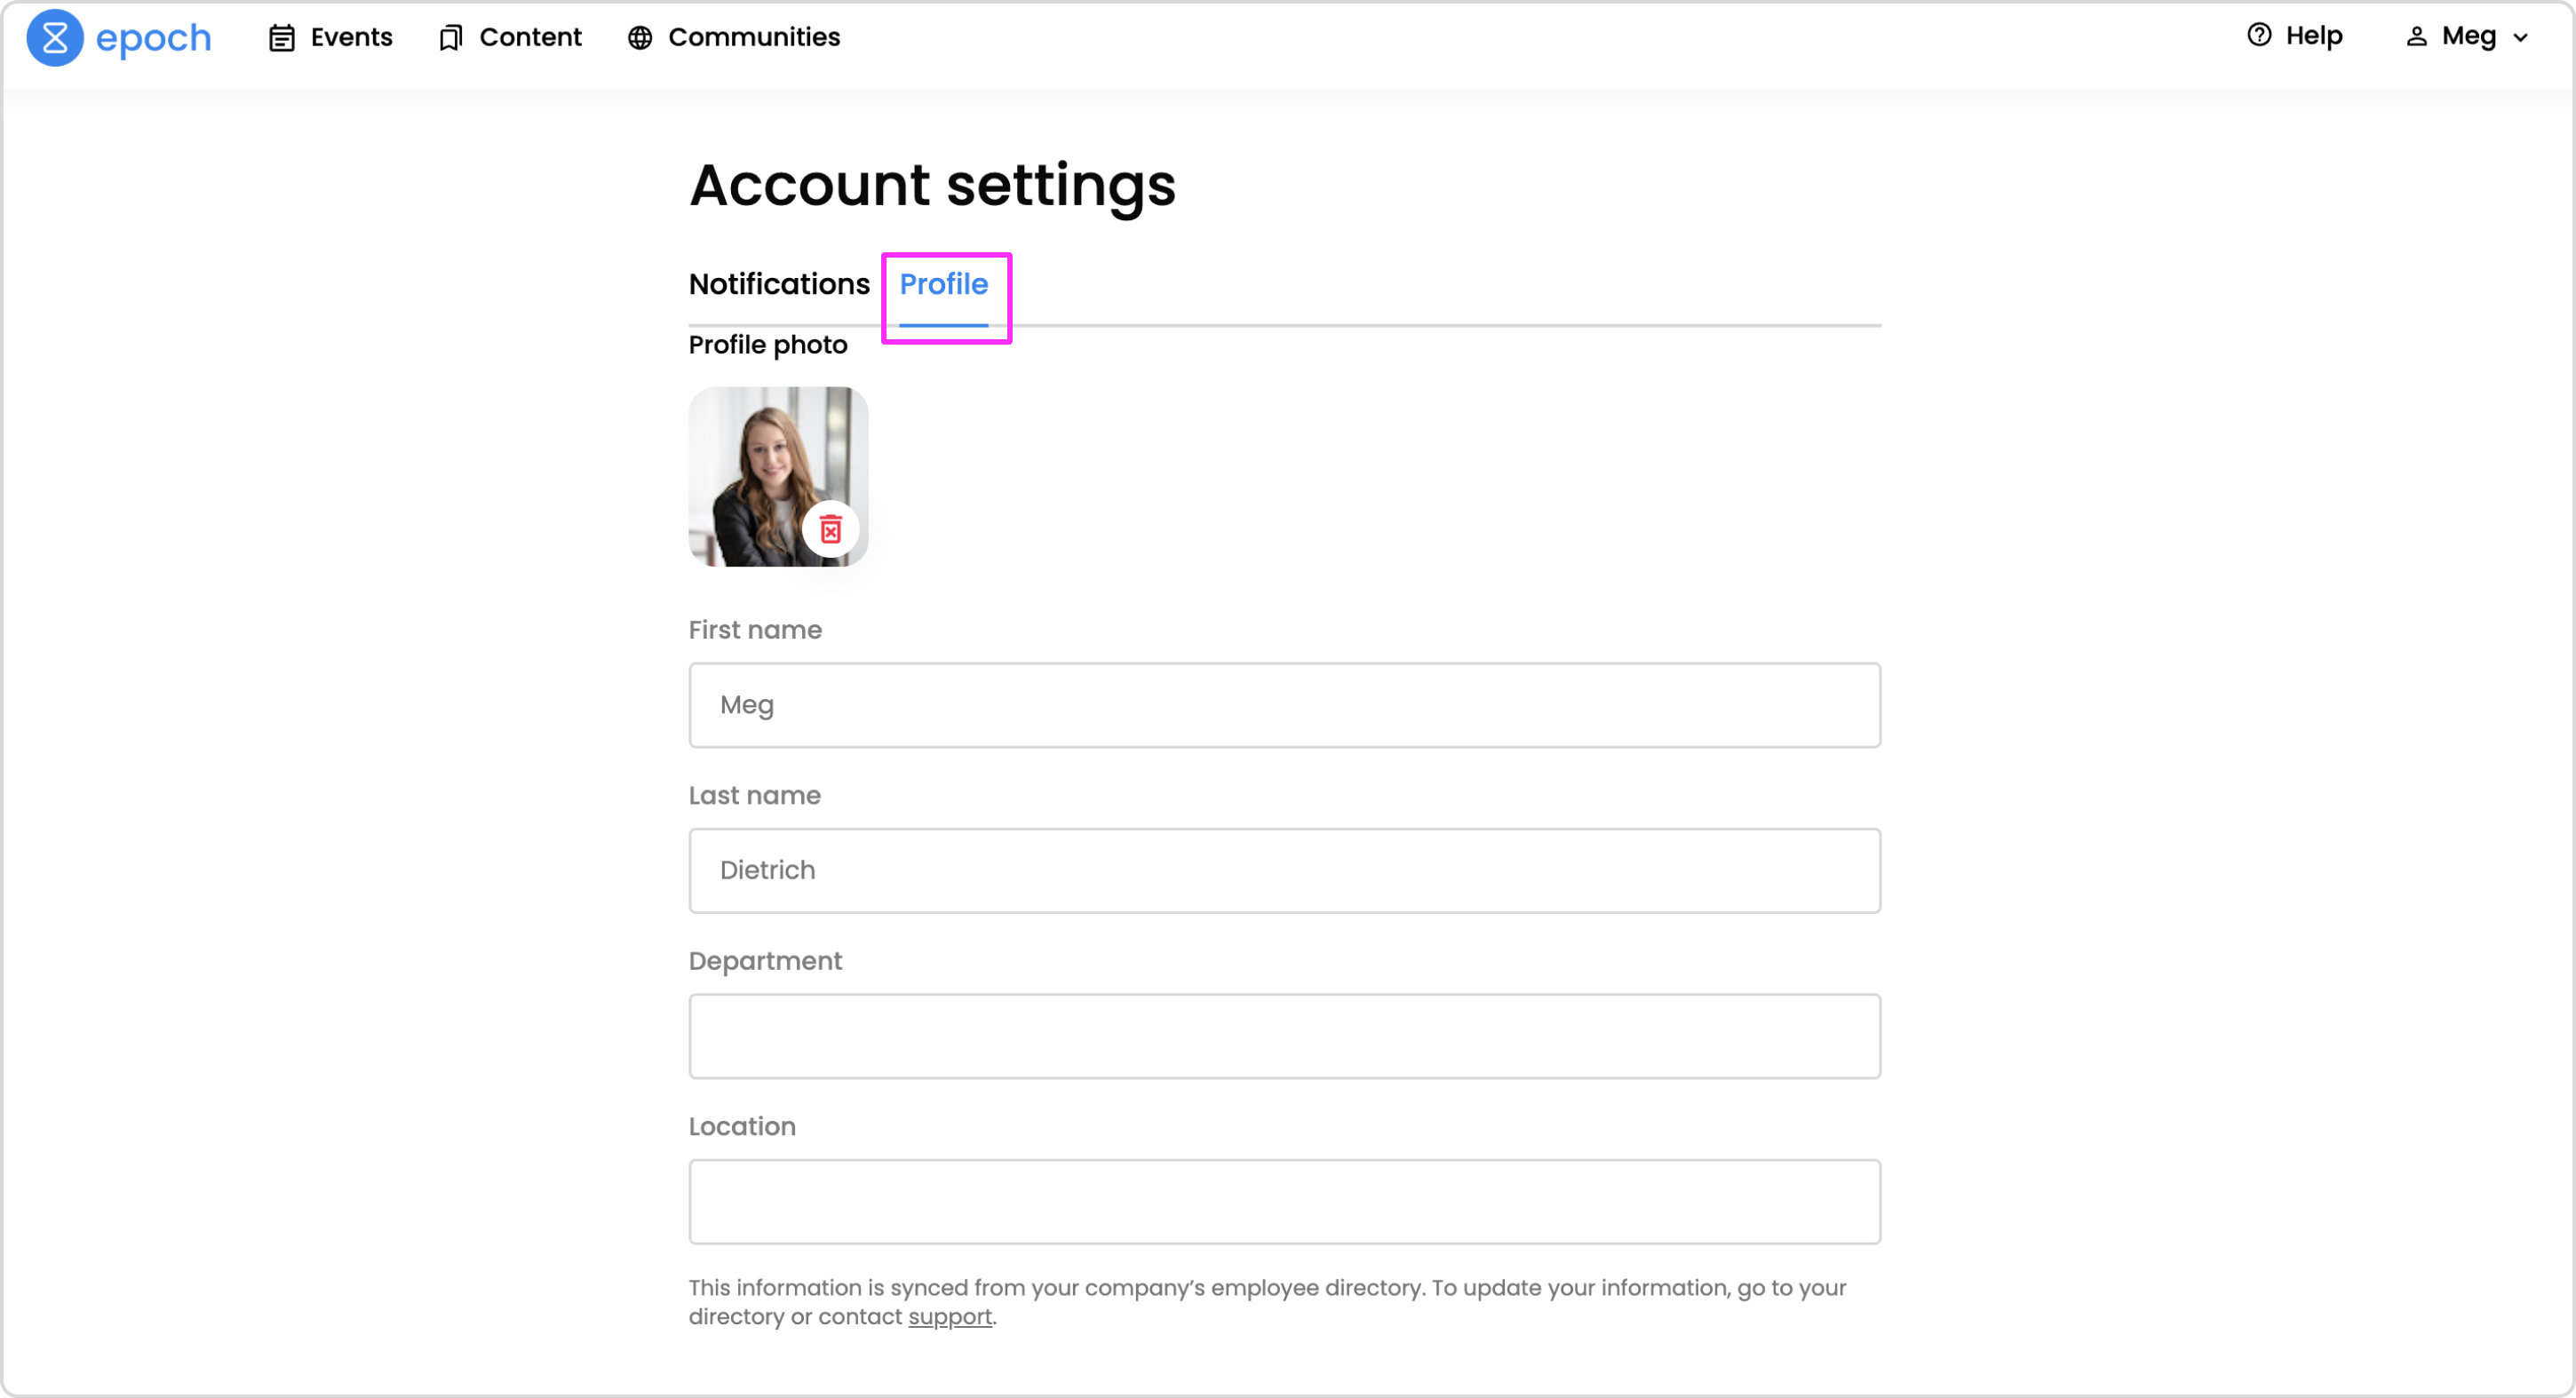2576x1398 pixels.
Task: Click the synced from employee directory notice
Action: click(1267, 1302)
